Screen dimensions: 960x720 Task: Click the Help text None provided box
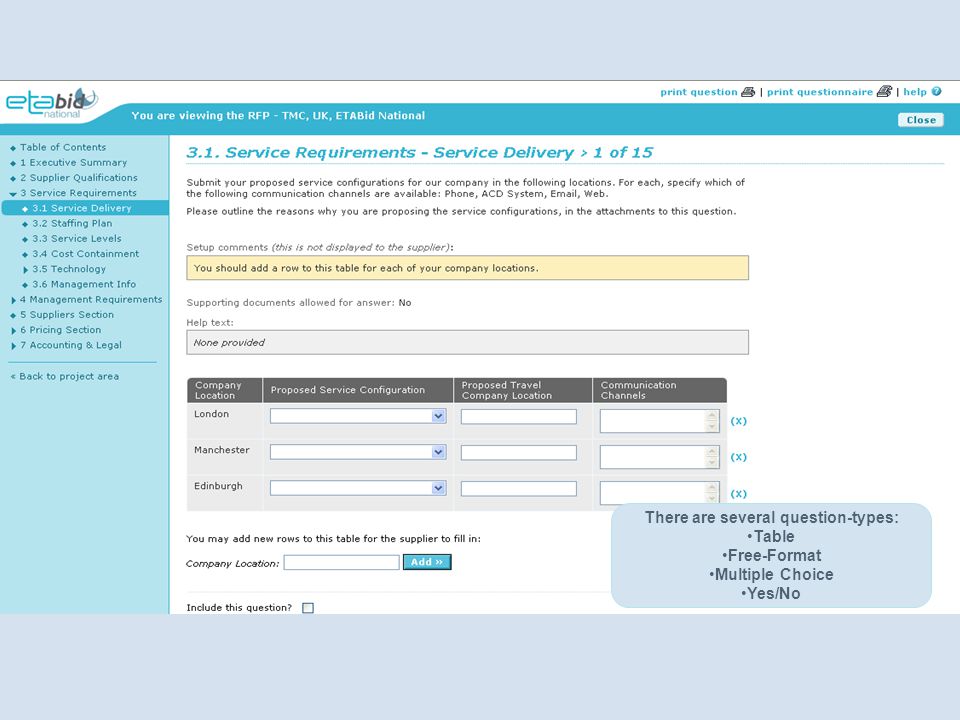click(467, 342)
